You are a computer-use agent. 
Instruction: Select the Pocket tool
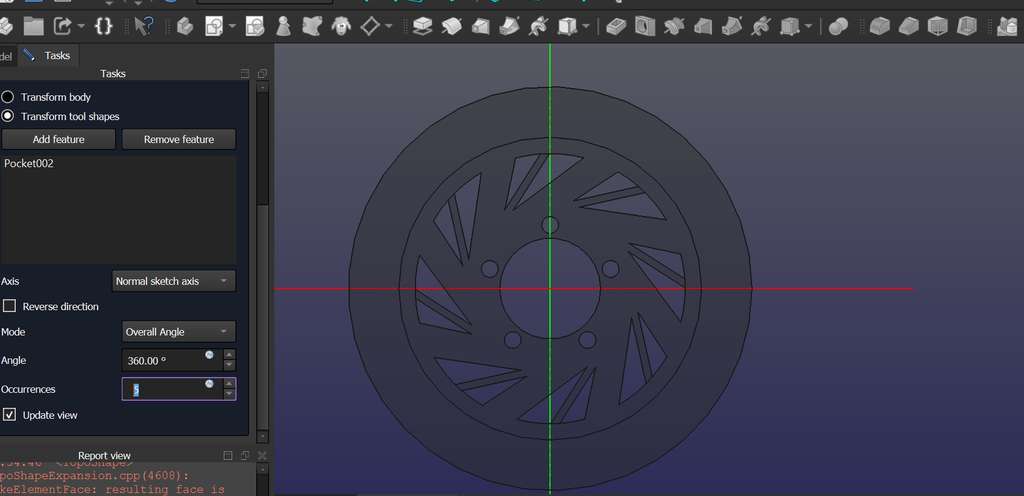(616, 26)
